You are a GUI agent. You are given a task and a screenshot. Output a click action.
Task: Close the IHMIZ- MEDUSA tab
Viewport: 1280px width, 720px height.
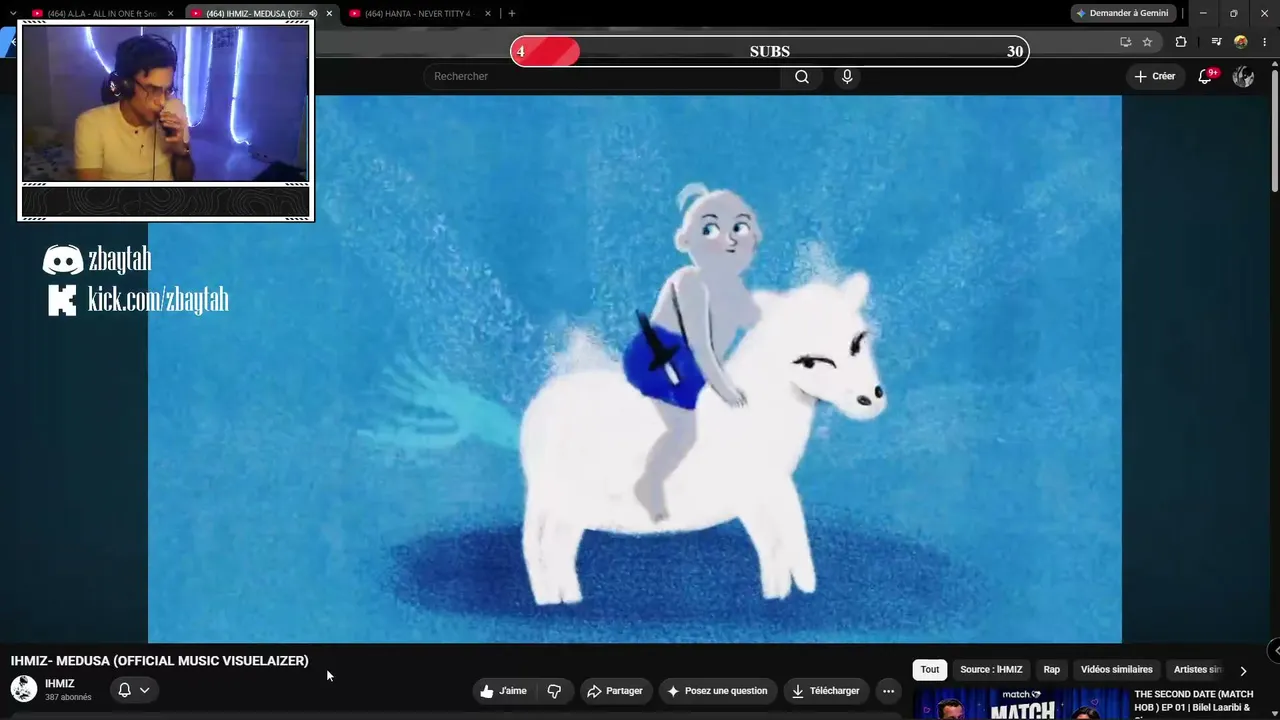(x=329, y=14)
